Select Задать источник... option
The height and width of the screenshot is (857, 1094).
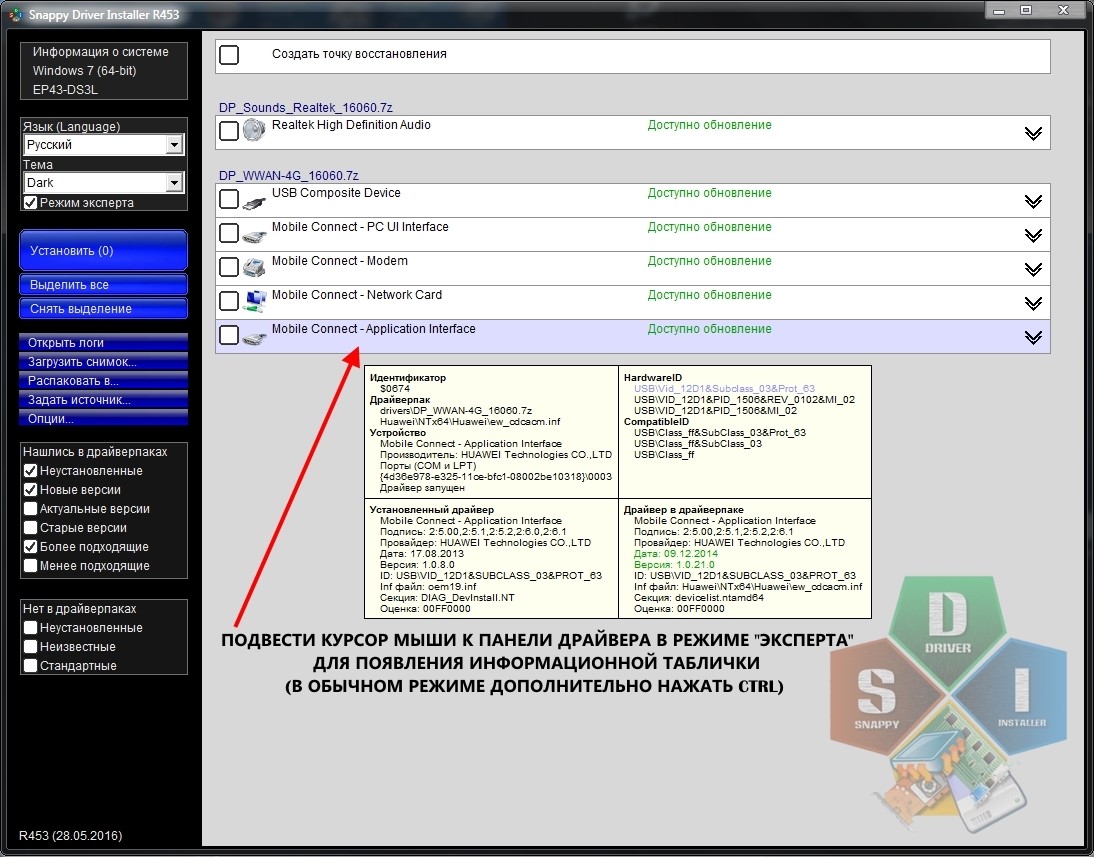tap(103, 399)
